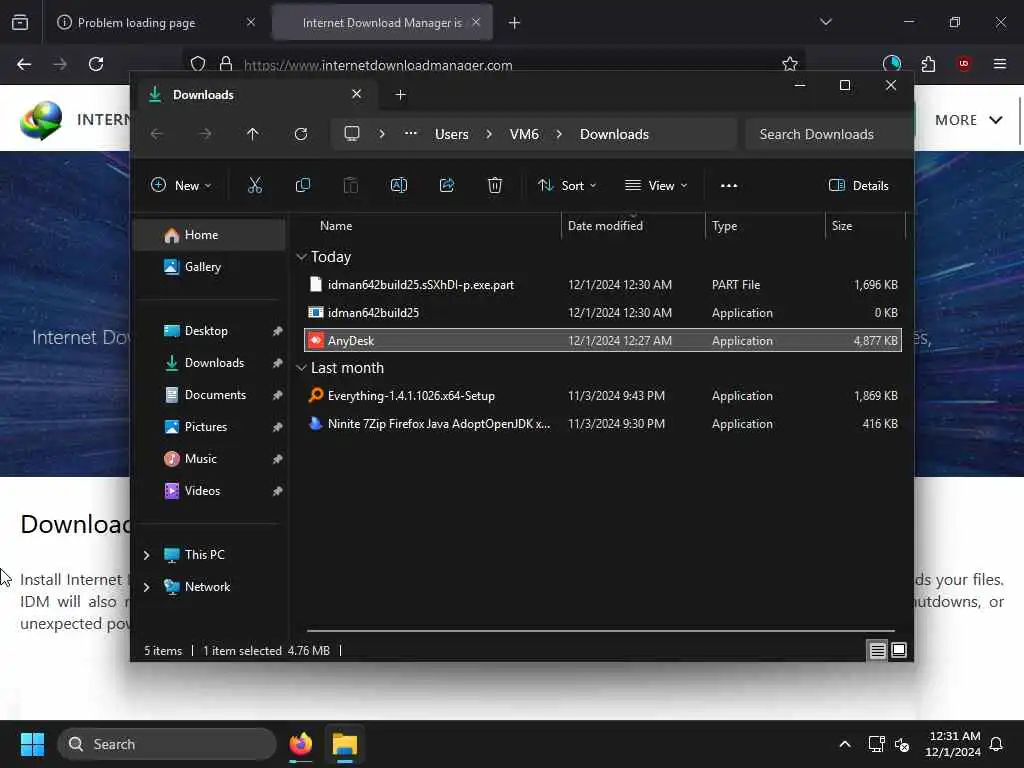Select the Ninite 7Zip Firefox Java installer file

click(x=603, y=424)
